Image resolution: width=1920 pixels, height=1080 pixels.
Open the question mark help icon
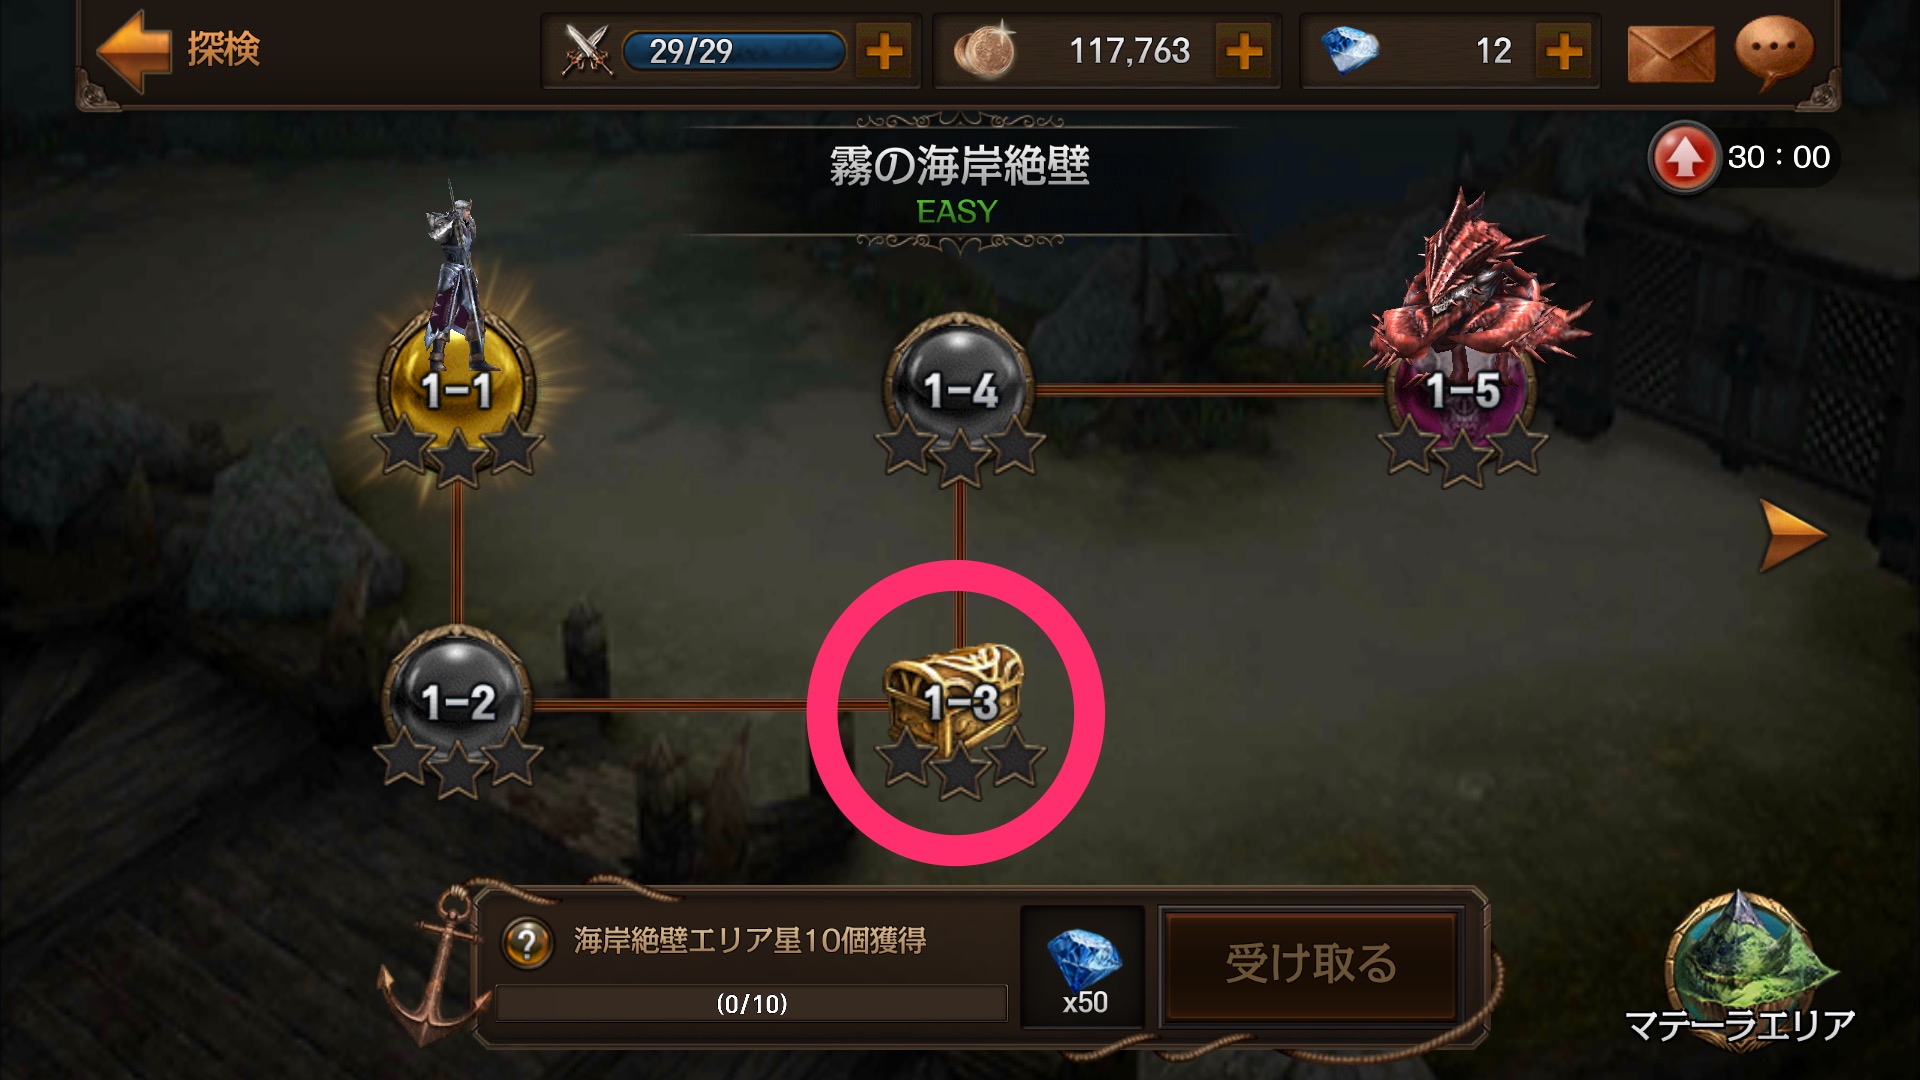click(x=527, y=942)
